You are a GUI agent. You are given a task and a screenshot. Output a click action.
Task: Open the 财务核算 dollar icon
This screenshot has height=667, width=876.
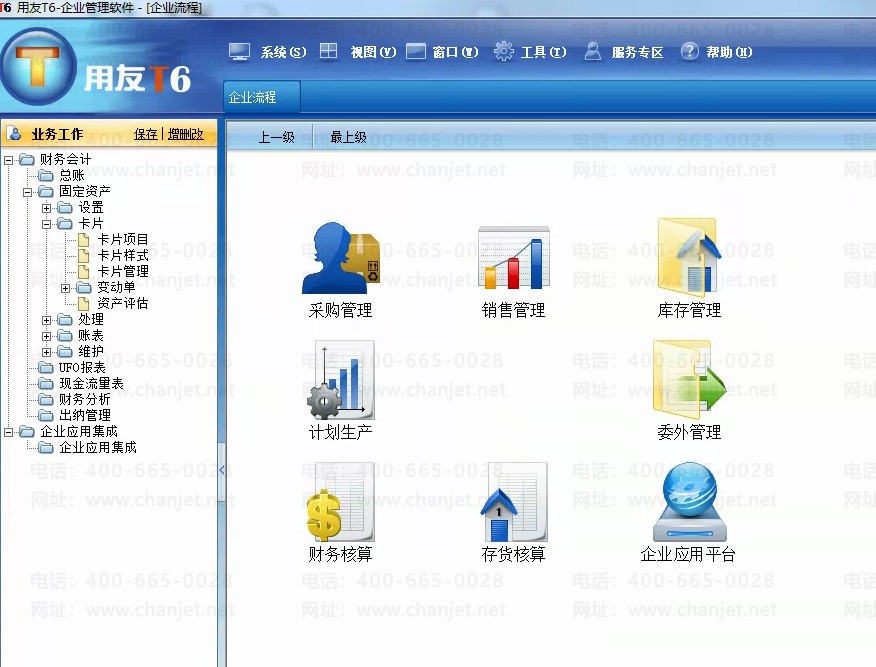[340, 502]
